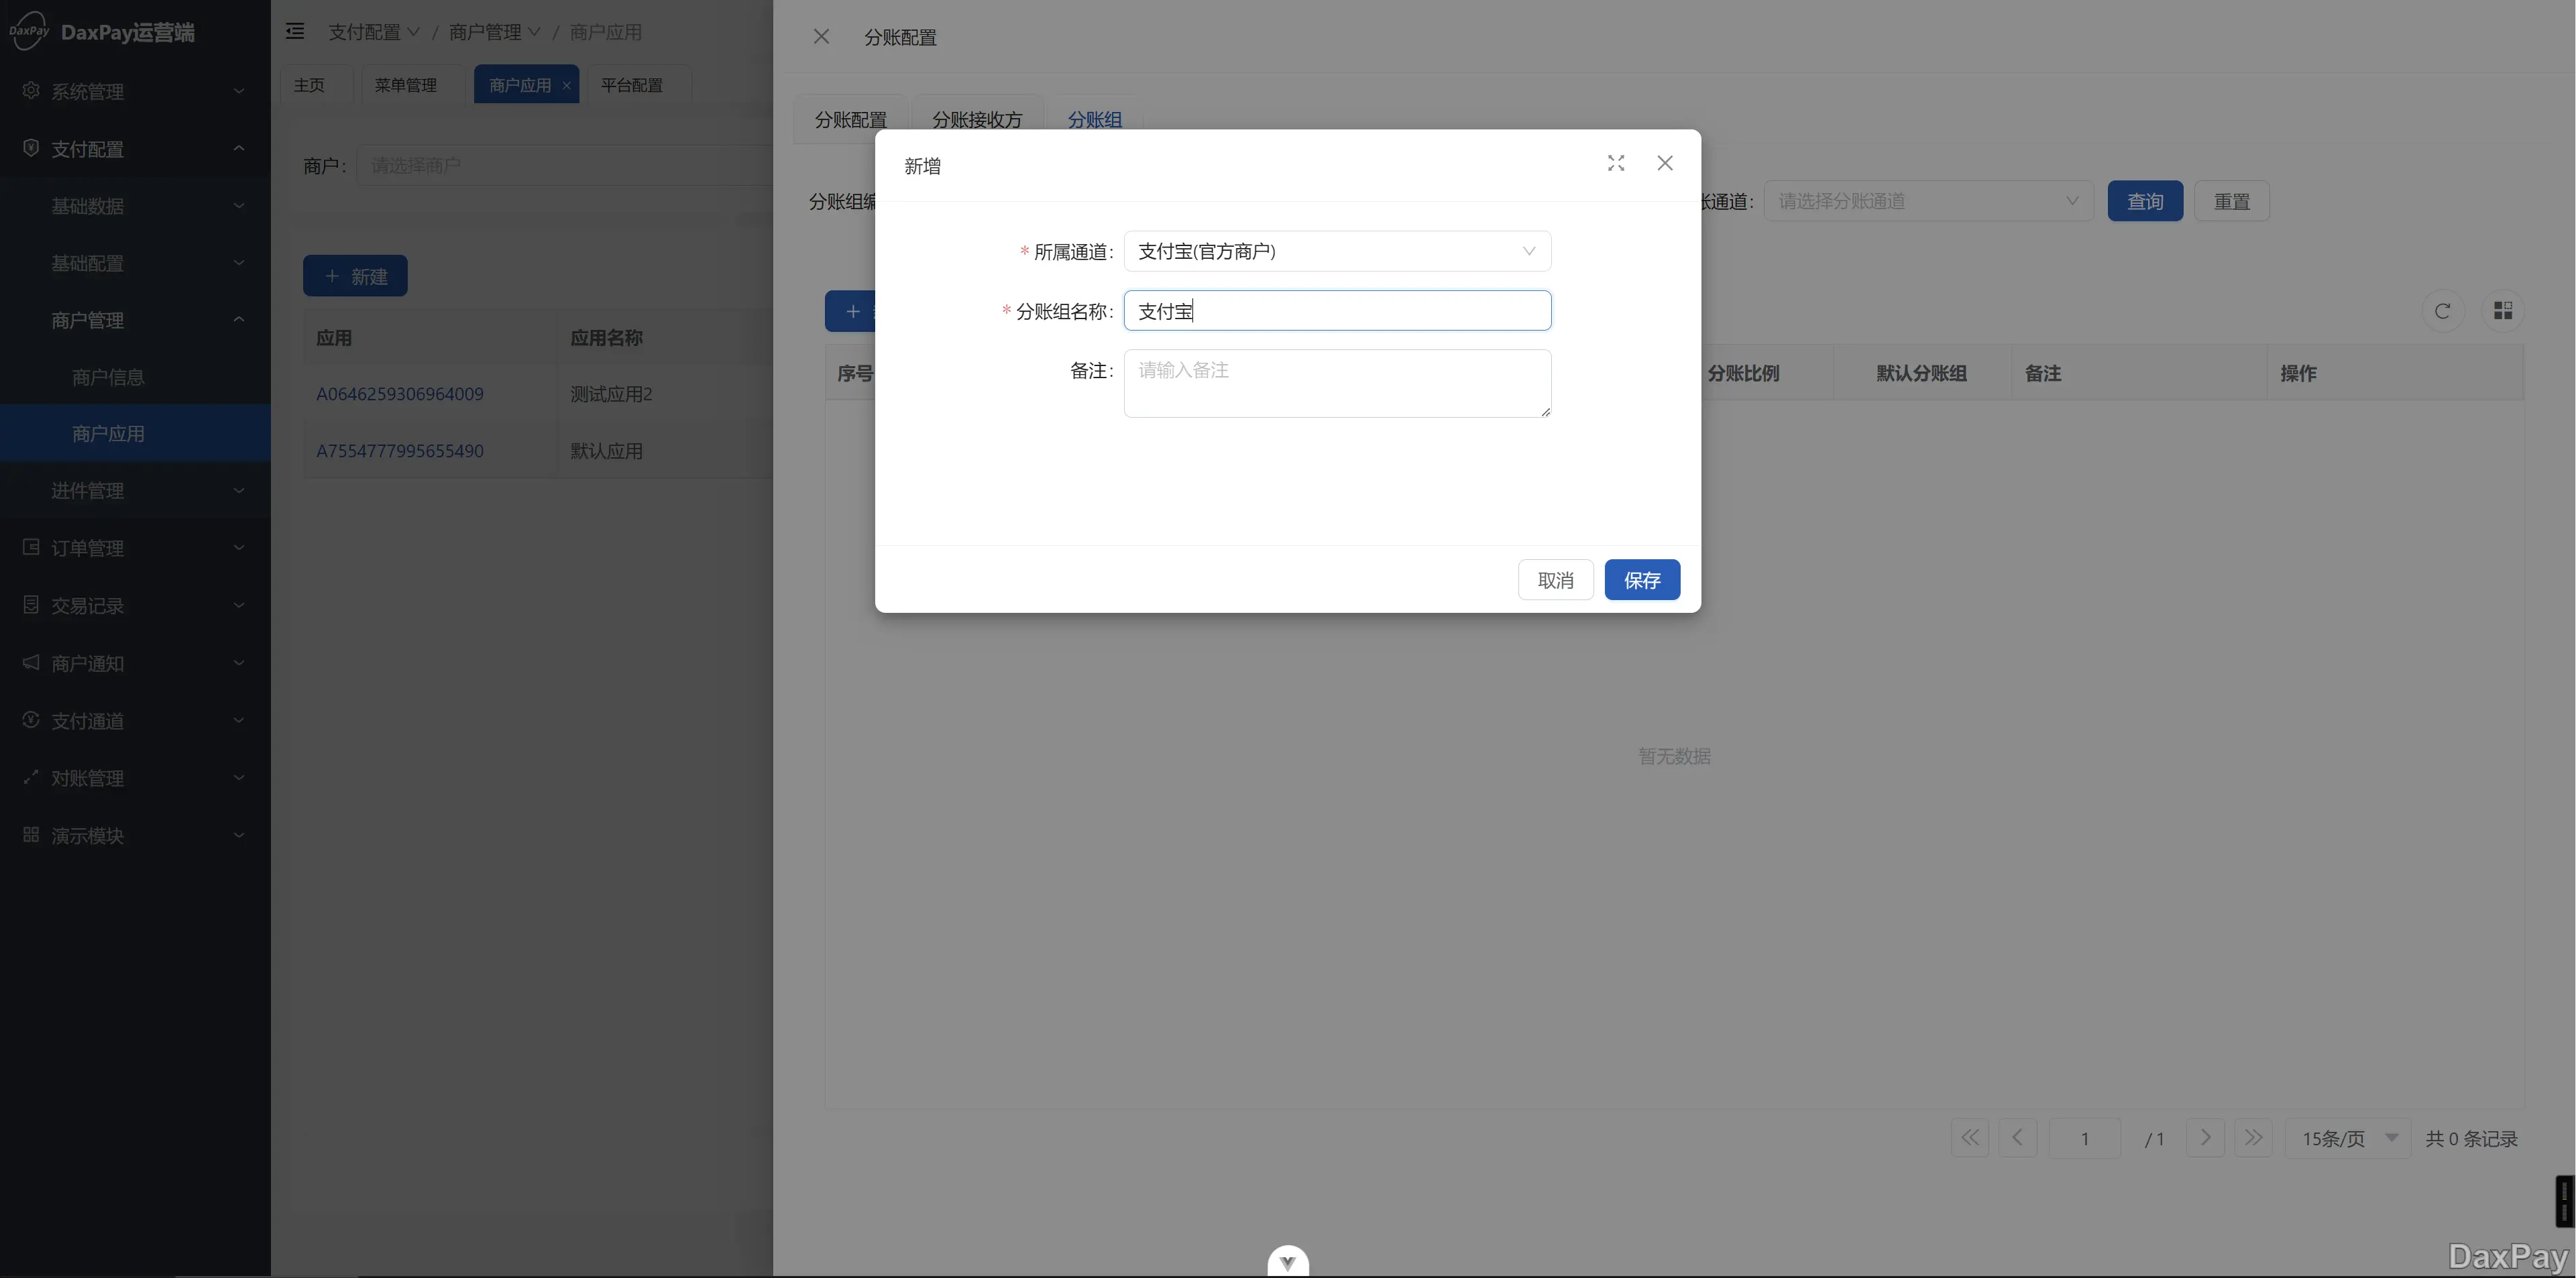The image size is (2576, 1278).
Task: Switch to 平台配置 page tab
Action: click(x=632, y=85)
